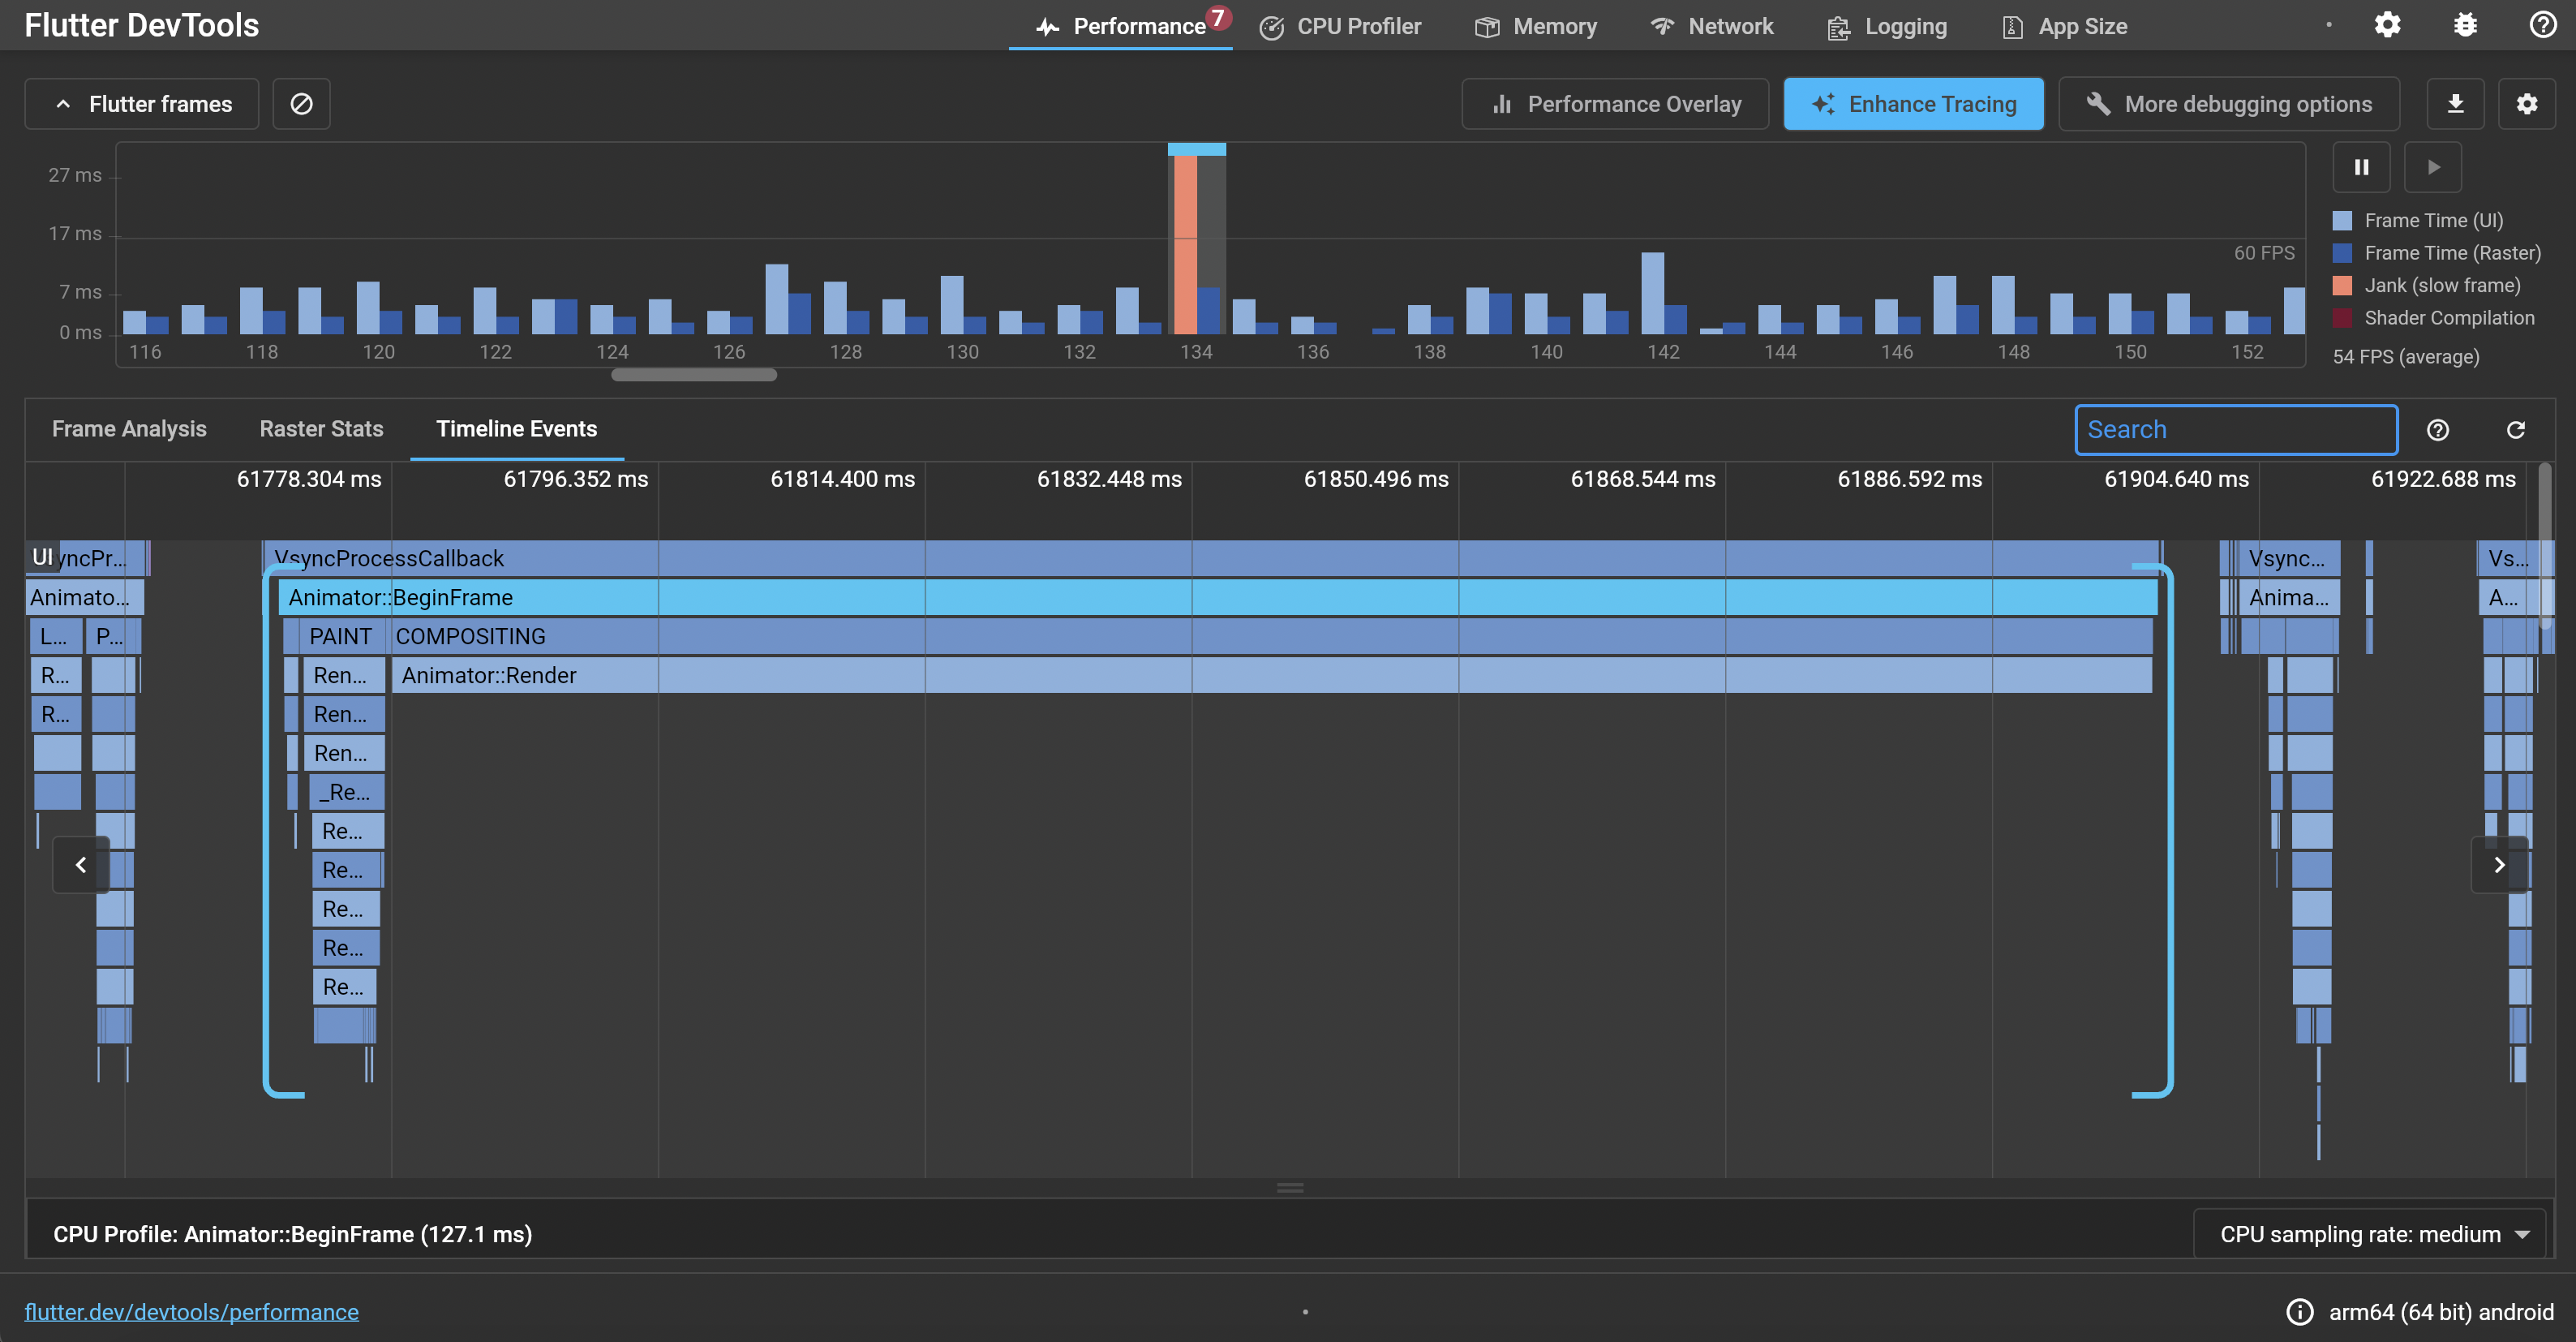Viewport: 2576px width, 1342px height.
Task: Click the report bug icon
Action: tap(2465, 25)
